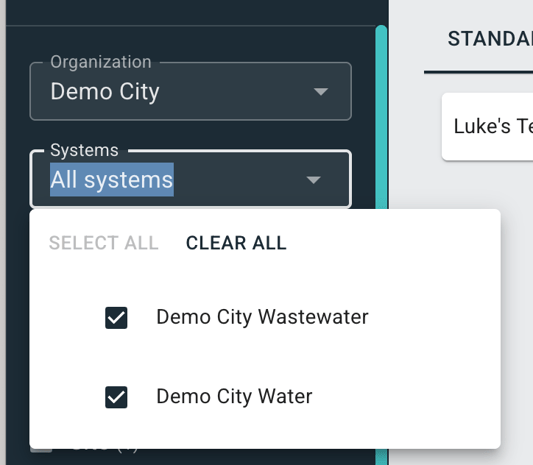Click the Demo City organization value
This screenshot has width=533, height=465.
[x=105, y=91]
